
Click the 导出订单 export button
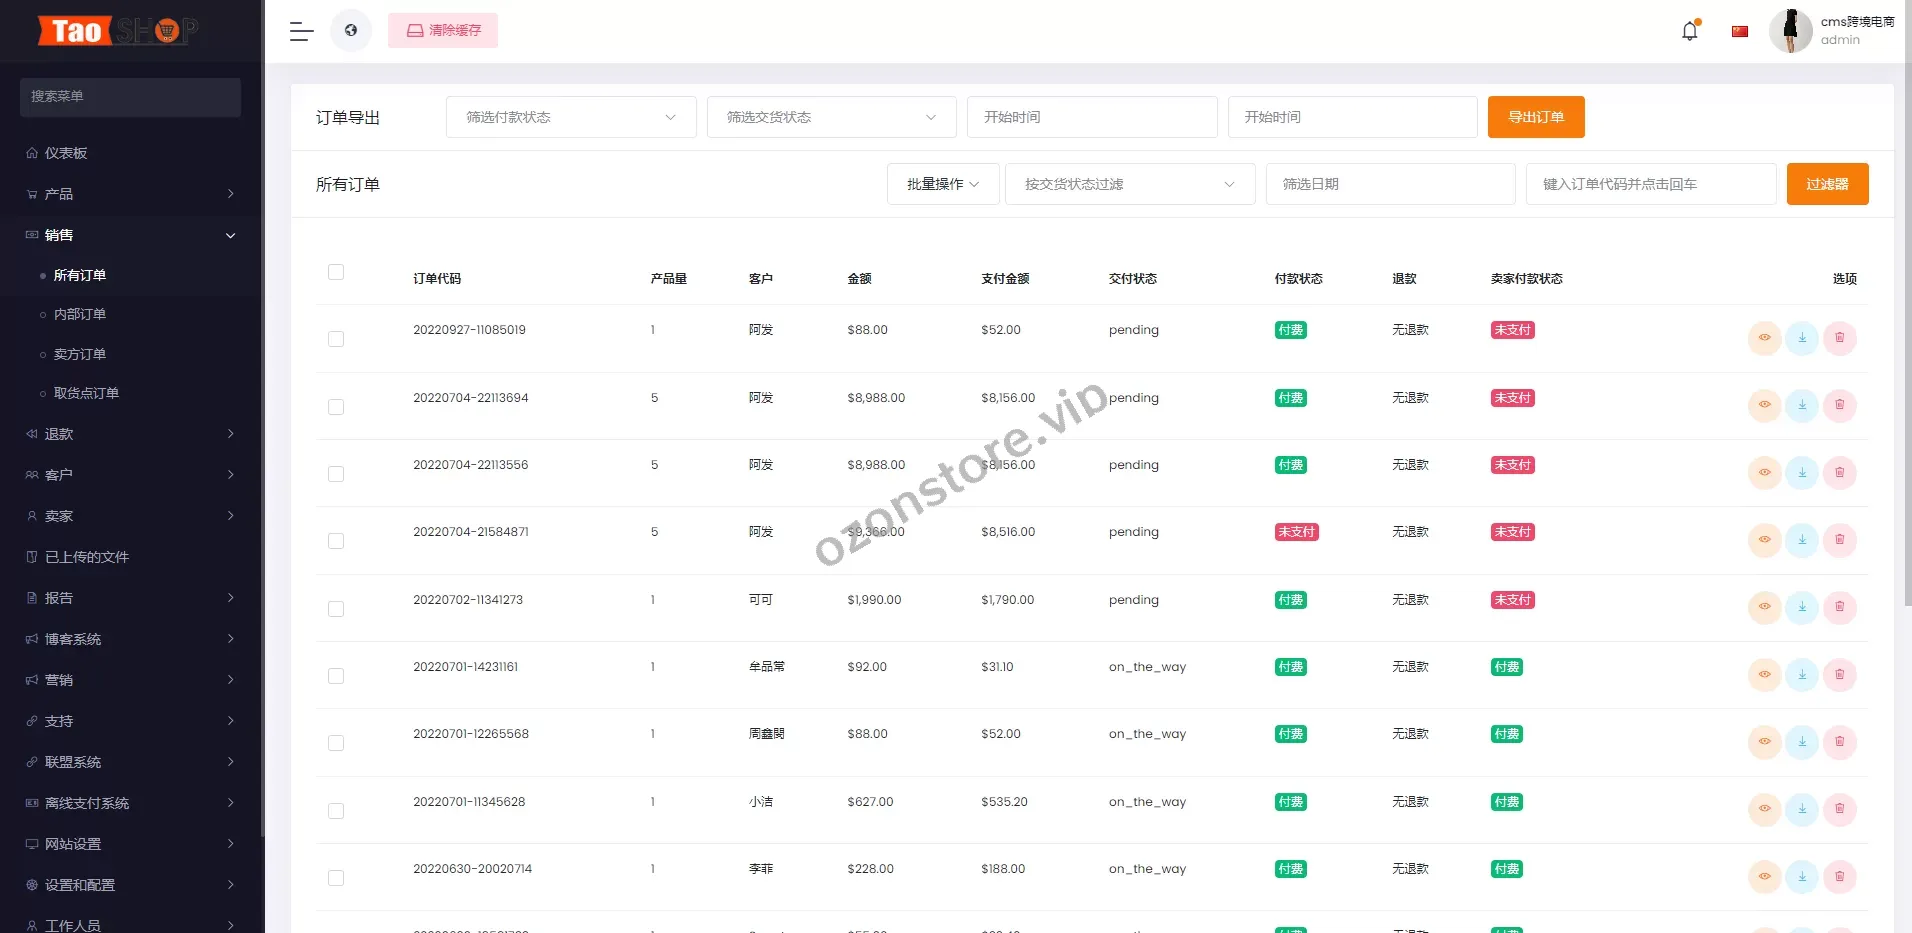tap(1535, 117)
